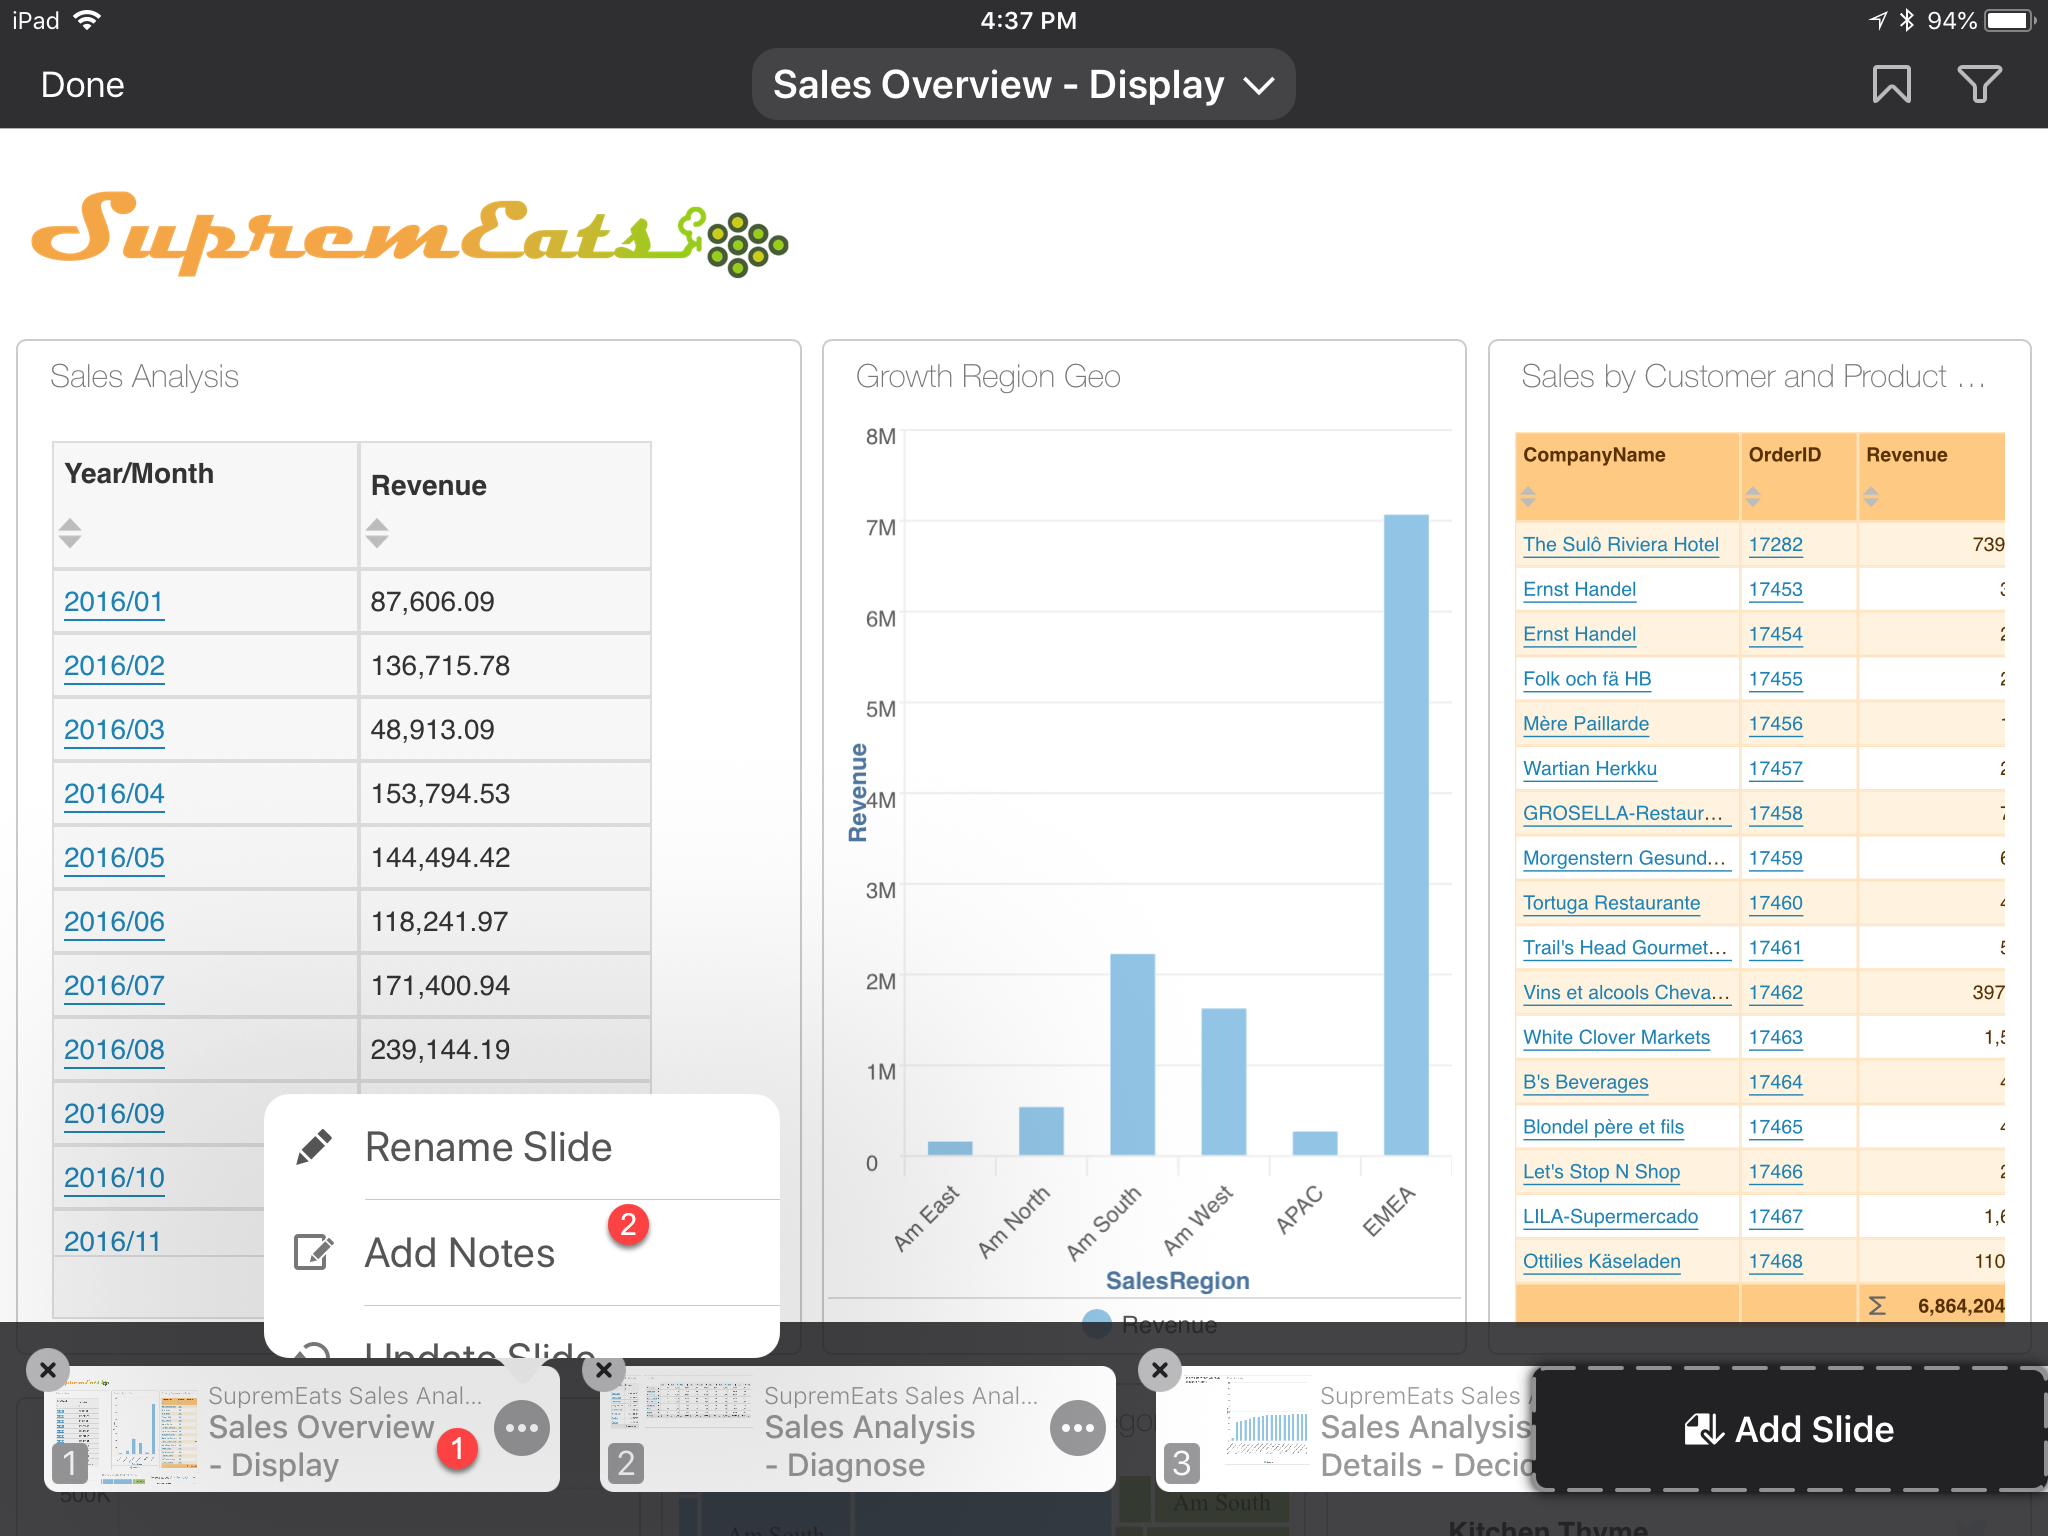The image size is (2048, 1536).
Task: Tap the Add Slide button
Action: pos(1790,1429)
